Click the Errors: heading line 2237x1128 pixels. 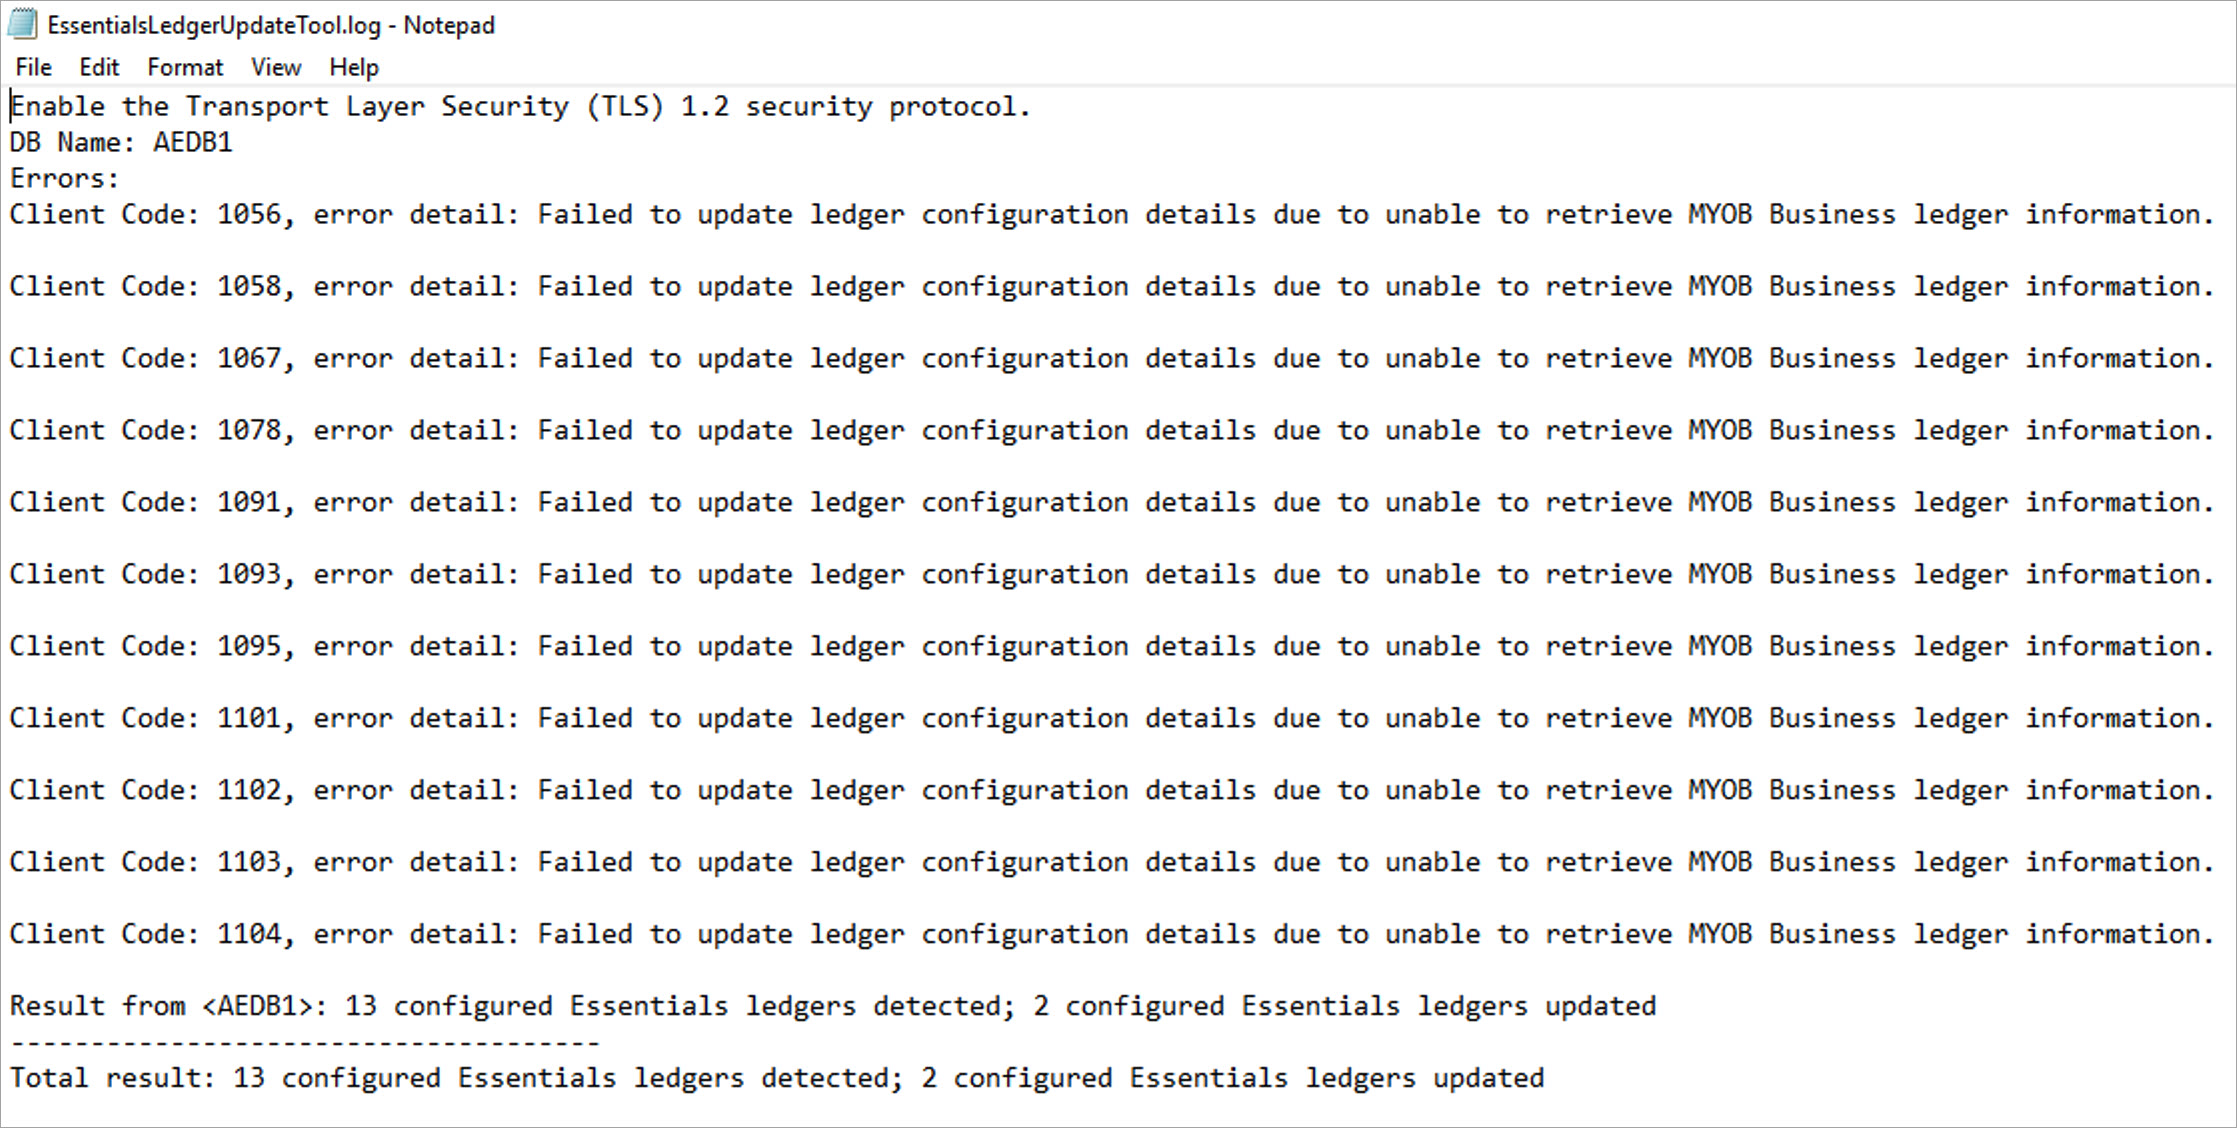(62, 178)
